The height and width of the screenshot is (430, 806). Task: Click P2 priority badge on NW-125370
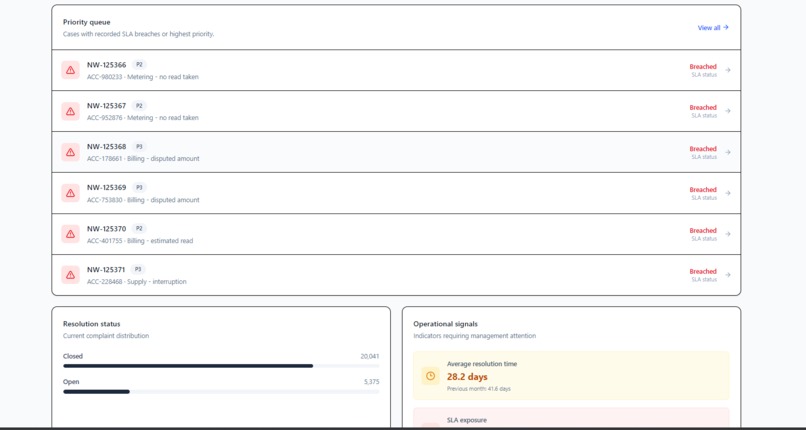tap(139, 229)
